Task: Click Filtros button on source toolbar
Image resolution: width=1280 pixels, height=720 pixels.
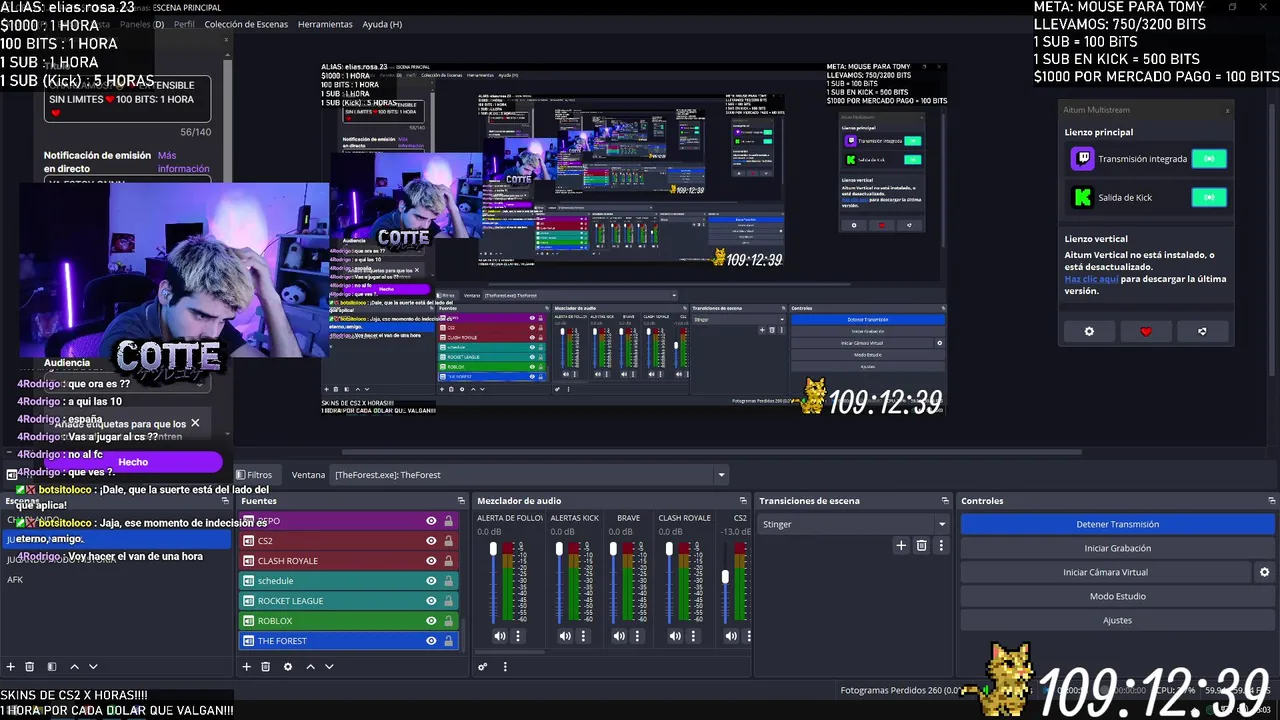Action: [x=254, y=475]
